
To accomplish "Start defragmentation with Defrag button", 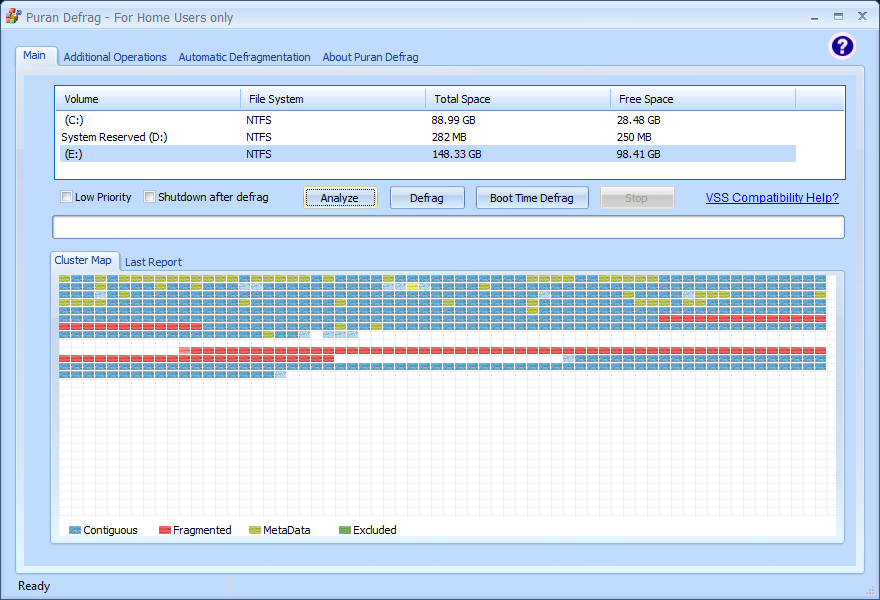I will click(x=427, y=198).
